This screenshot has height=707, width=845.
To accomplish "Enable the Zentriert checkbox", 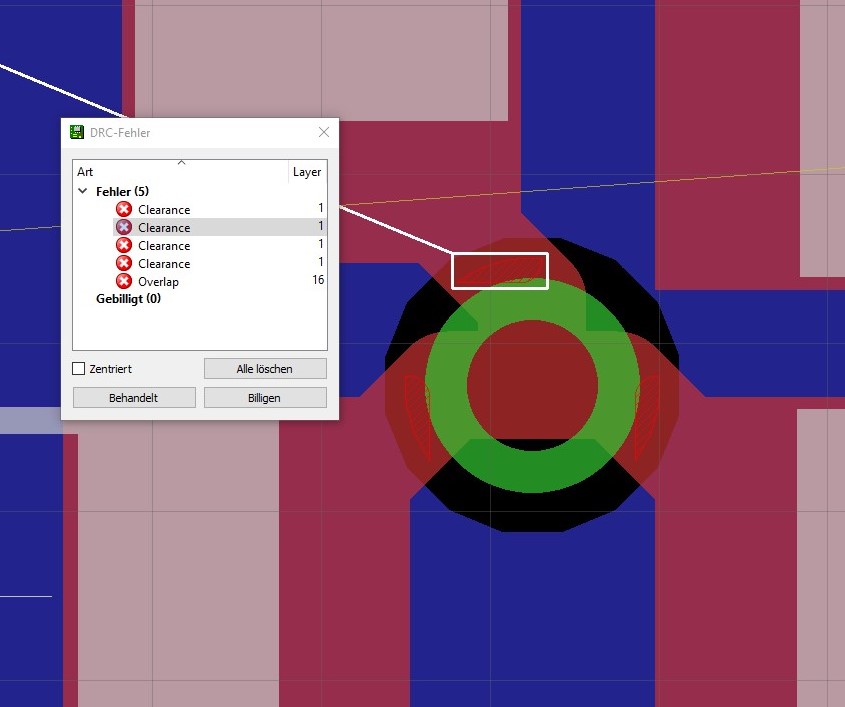I will pos(79,369).
